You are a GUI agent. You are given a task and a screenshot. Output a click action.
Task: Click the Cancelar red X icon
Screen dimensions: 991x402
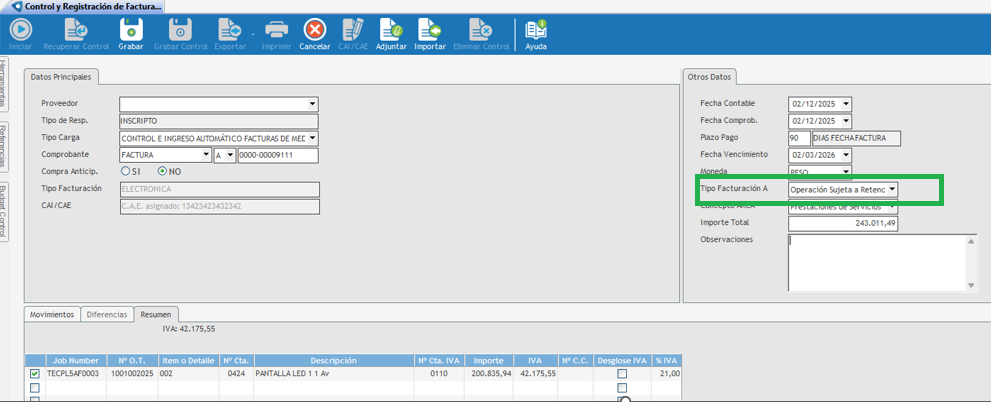click(x=314, y=32)
